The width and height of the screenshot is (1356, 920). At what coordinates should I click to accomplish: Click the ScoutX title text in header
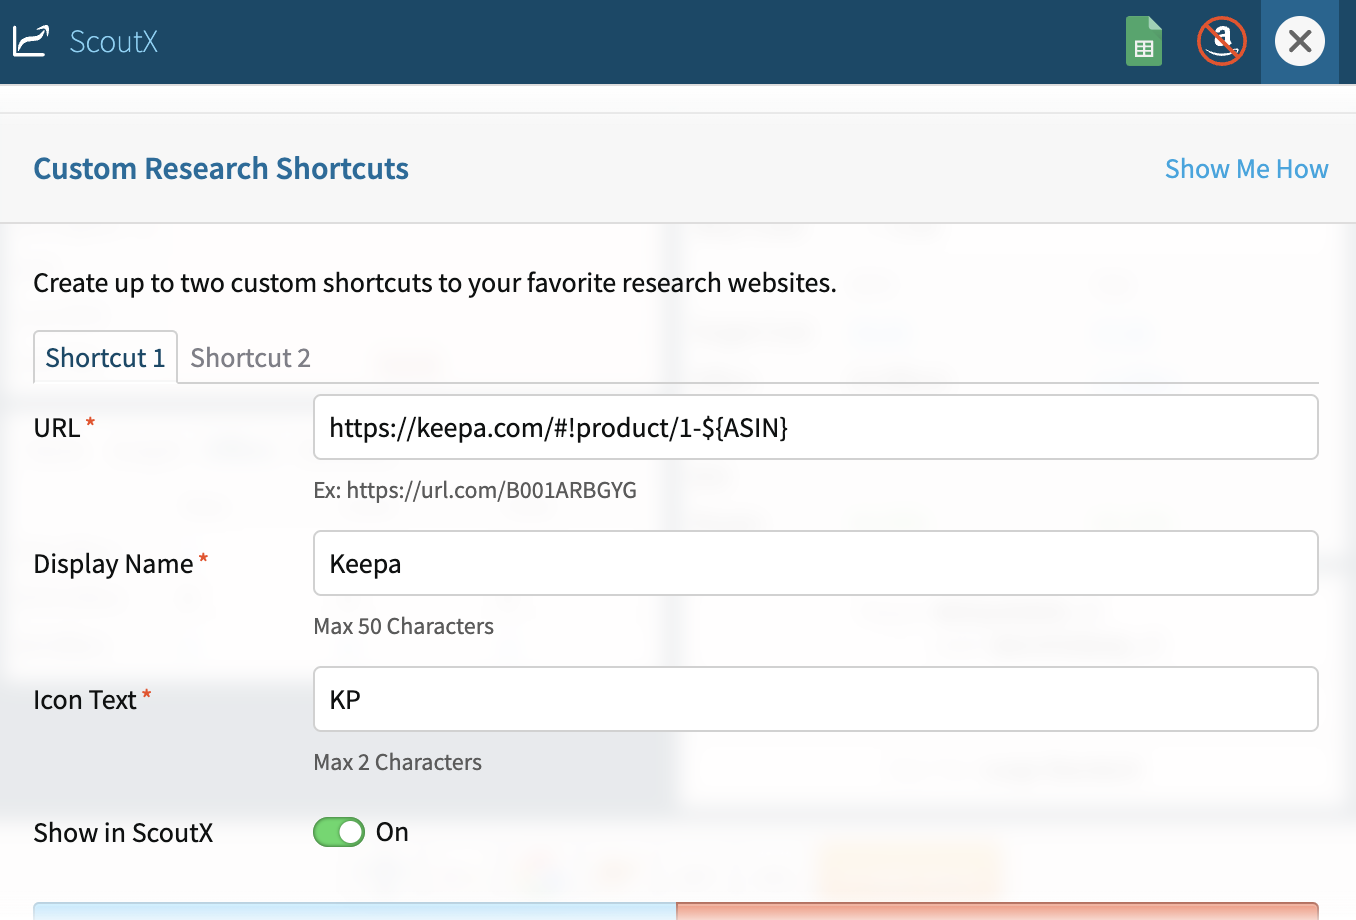point(114,42)
